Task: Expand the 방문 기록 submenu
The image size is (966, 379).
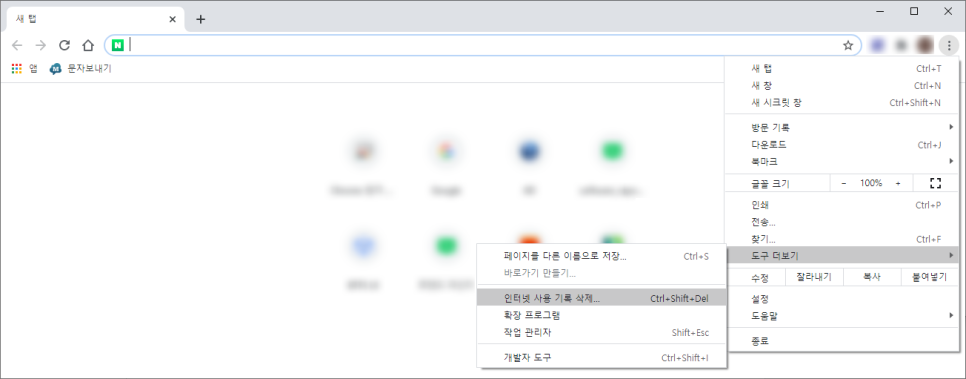Action: click(x=842, y=128)
